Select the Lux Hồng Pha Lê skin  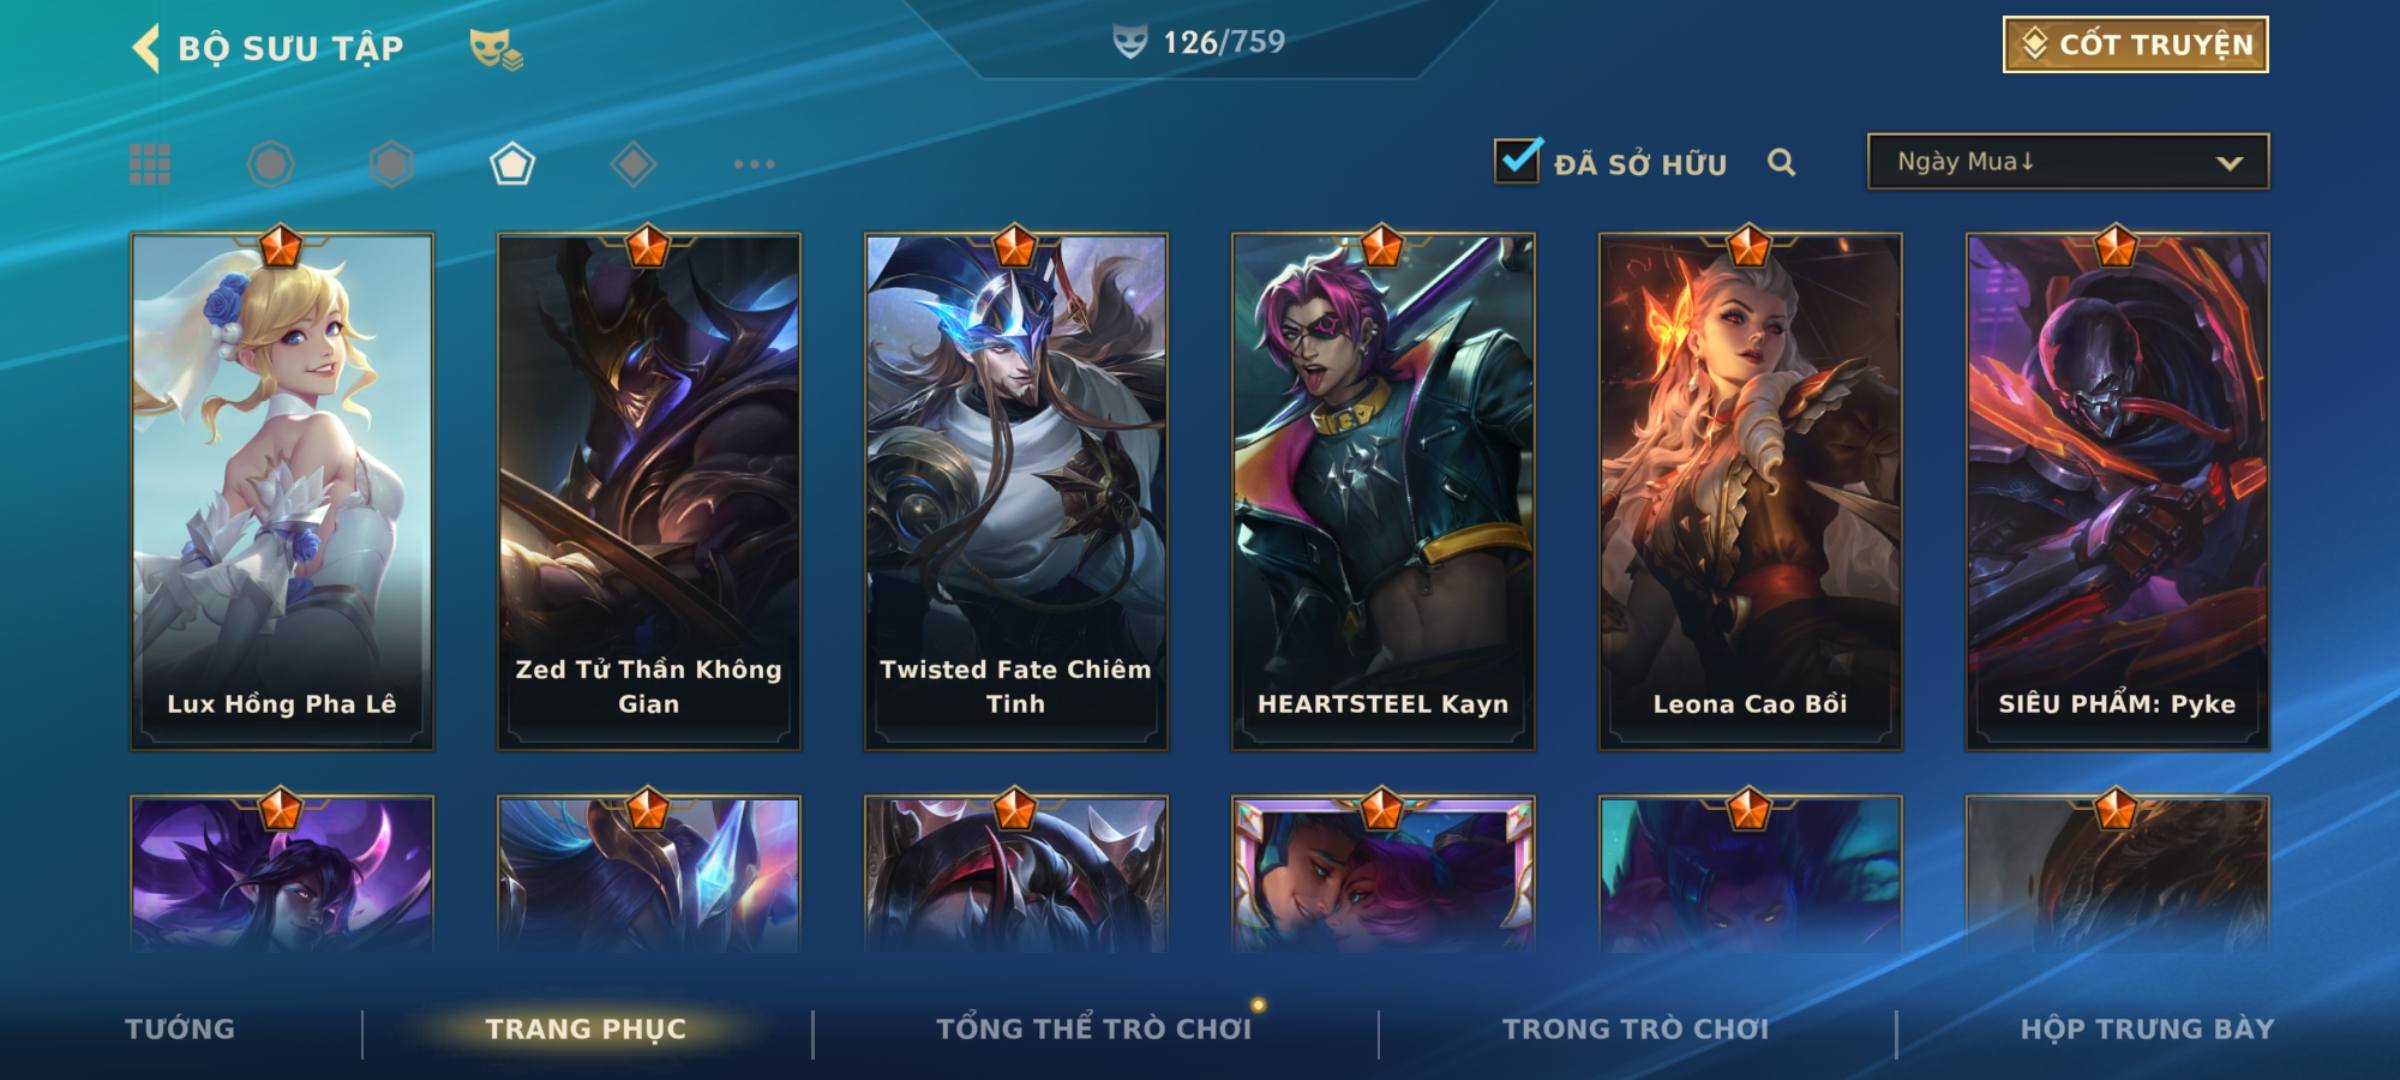(x=282, y=492)
